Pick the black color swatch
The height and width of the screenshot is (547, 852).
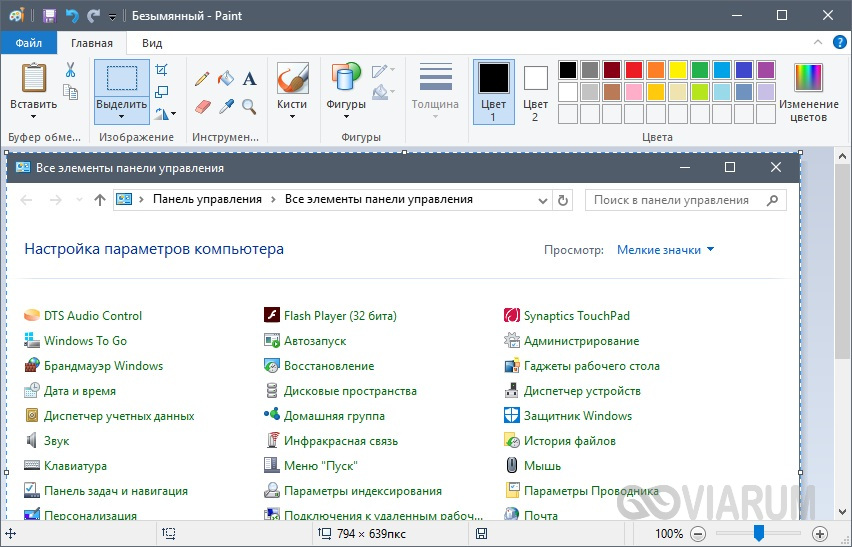(568, 70)
